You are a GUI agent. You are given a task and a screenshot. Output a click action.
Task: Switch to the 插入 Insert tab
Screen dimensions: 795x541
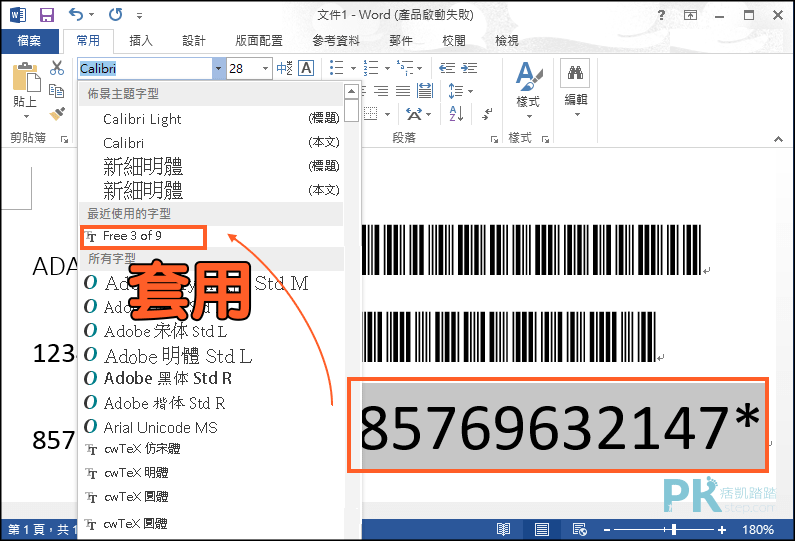coord(141,41)
